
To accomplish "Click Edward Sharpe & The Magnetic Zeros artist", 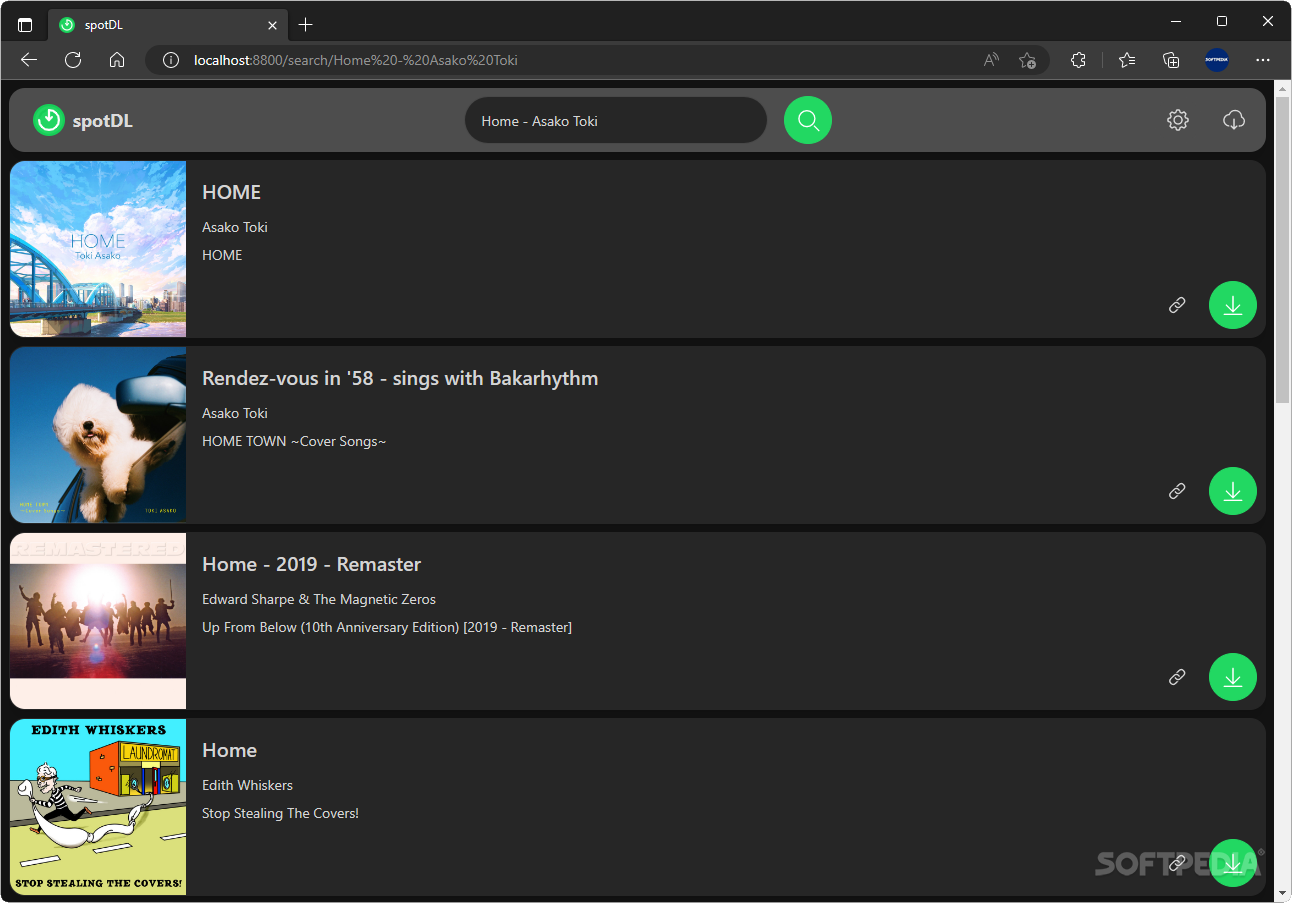I will pos(319,599).
